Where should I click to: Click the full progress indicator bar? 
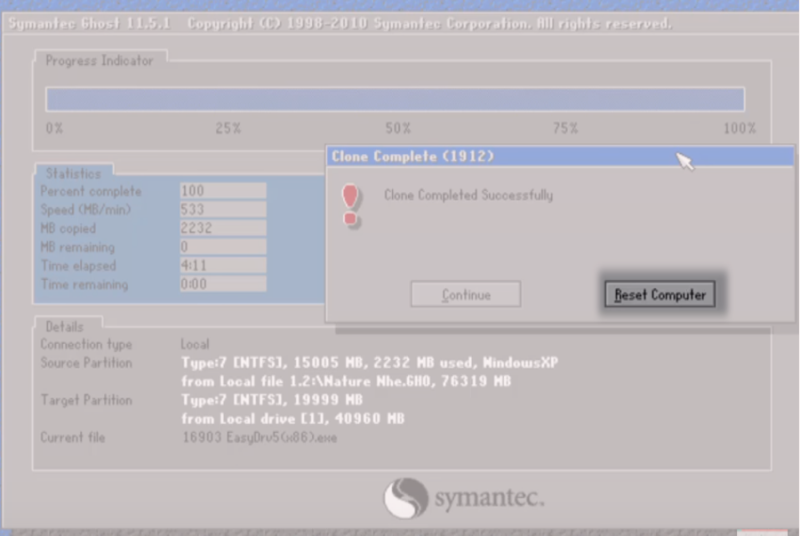[x=395, y=99]
